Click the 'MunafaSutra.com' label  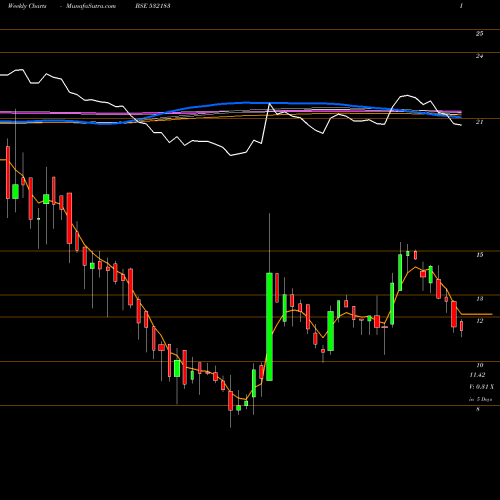(91, 6)
